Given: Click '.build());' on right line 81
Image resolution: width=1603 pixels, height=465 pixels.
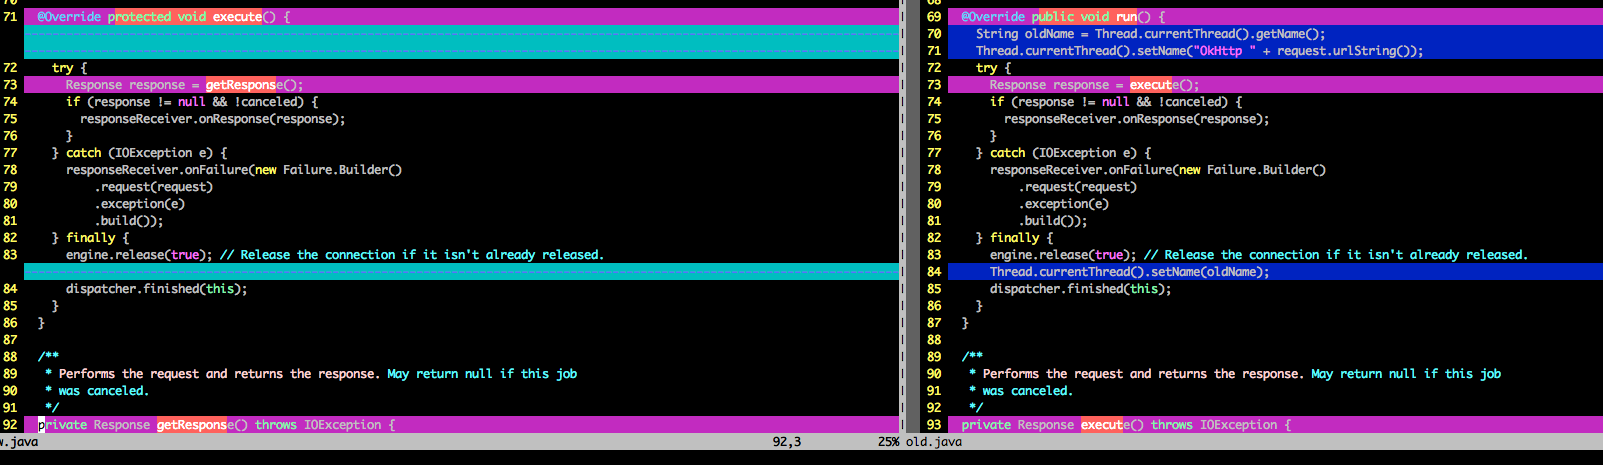Looking at the screenshot, I should pos(1053,221).
